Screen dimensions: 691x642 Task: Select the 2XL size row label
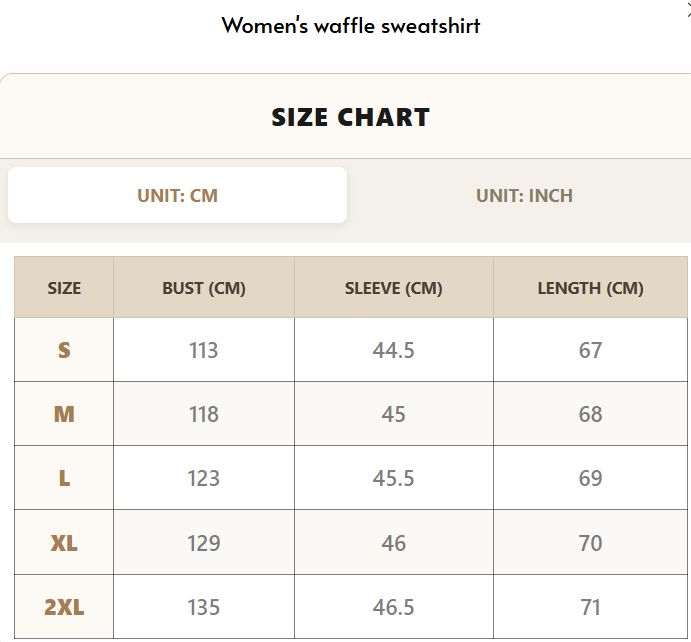[64, 607]
